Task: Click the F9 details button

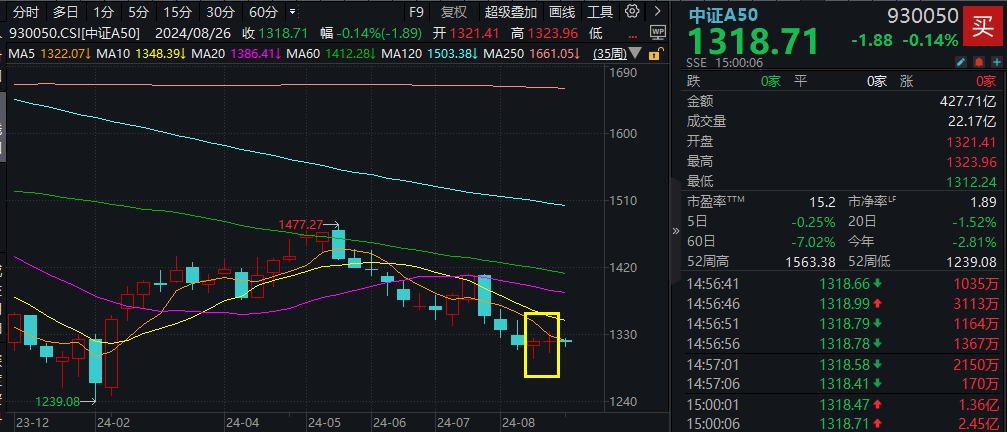Action: 418,12
